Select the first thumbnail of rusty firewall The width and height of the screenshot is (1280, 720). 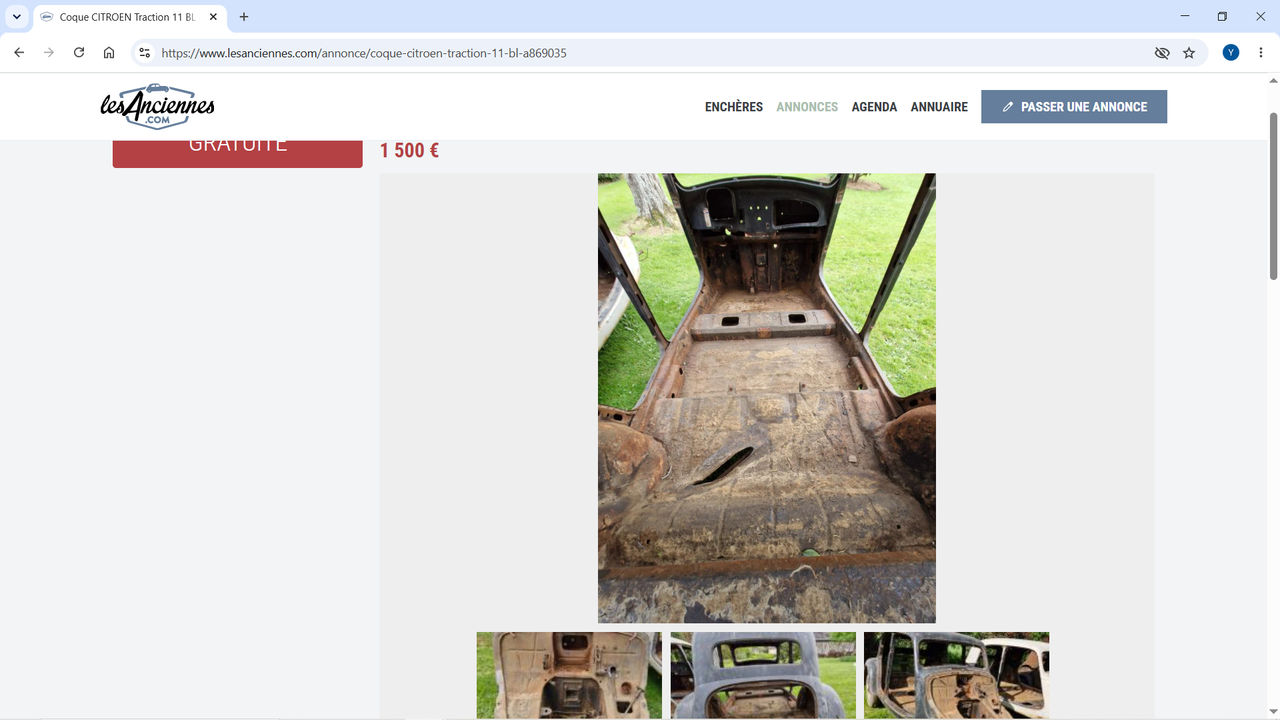tap(569, 675)
